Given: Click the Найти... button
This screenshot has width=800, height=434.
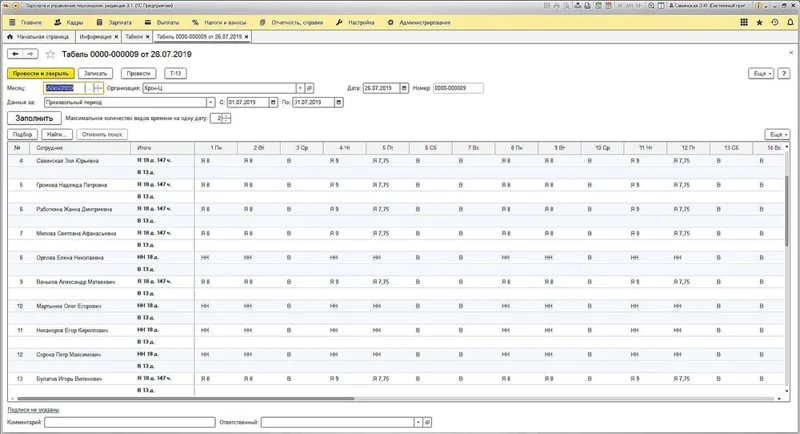Looking at the screenshot, I should 57,134.
